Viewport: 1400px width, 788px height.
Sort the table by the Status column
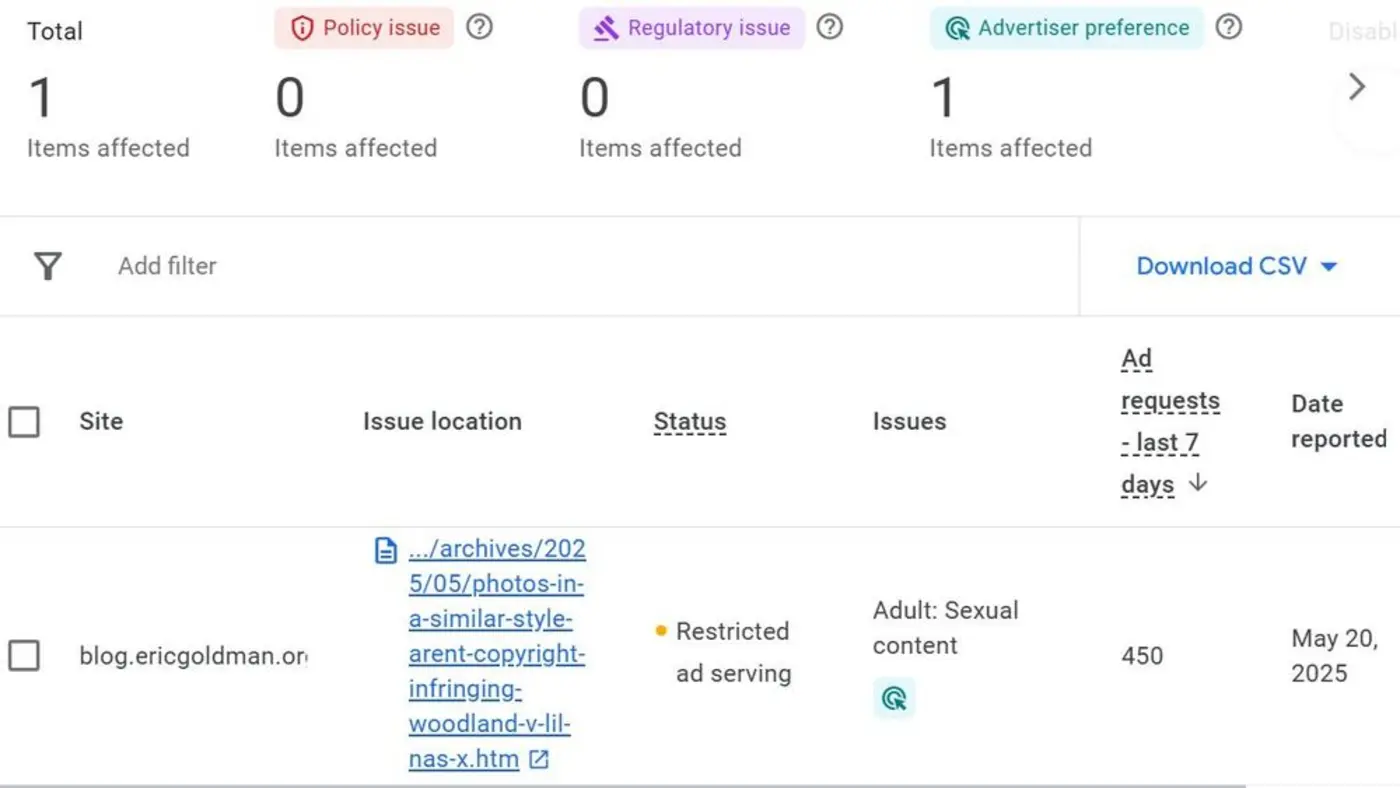tap(690, 421)
